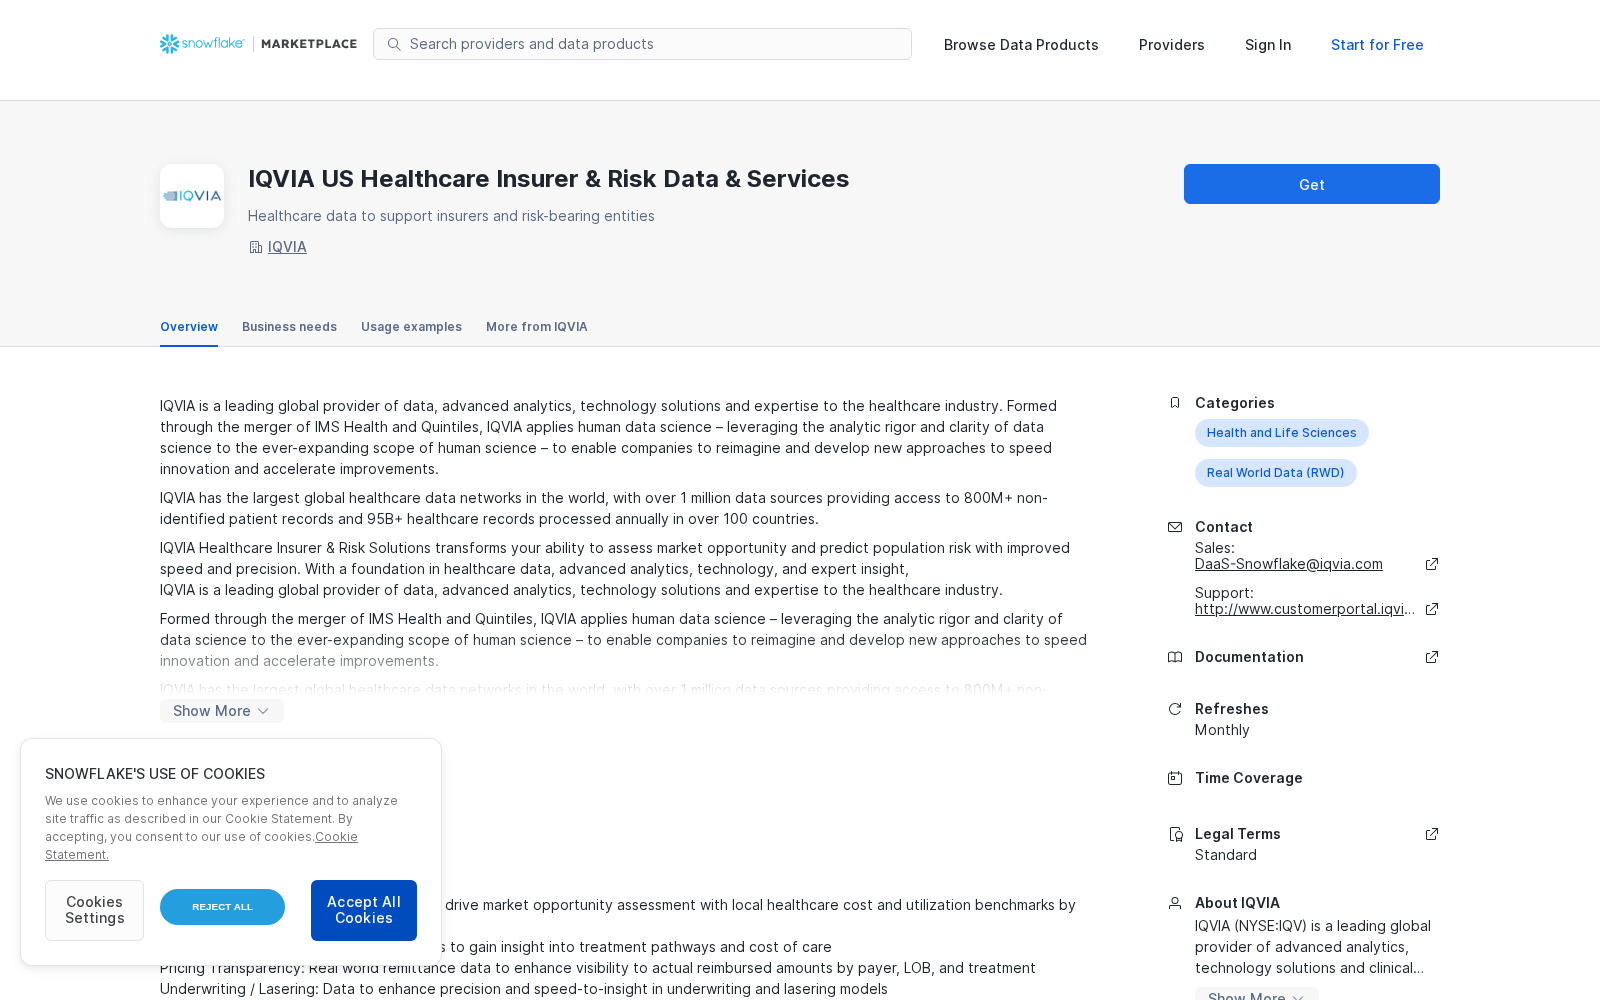The width and height of the screenshot is (1600, 1000).
Task: Open Cookies Settings
Action: click(x=94, y=910)
